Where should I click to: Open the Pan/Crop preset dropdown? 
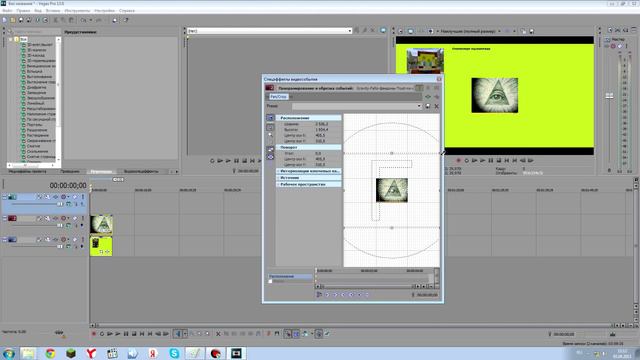coord(419,106)
